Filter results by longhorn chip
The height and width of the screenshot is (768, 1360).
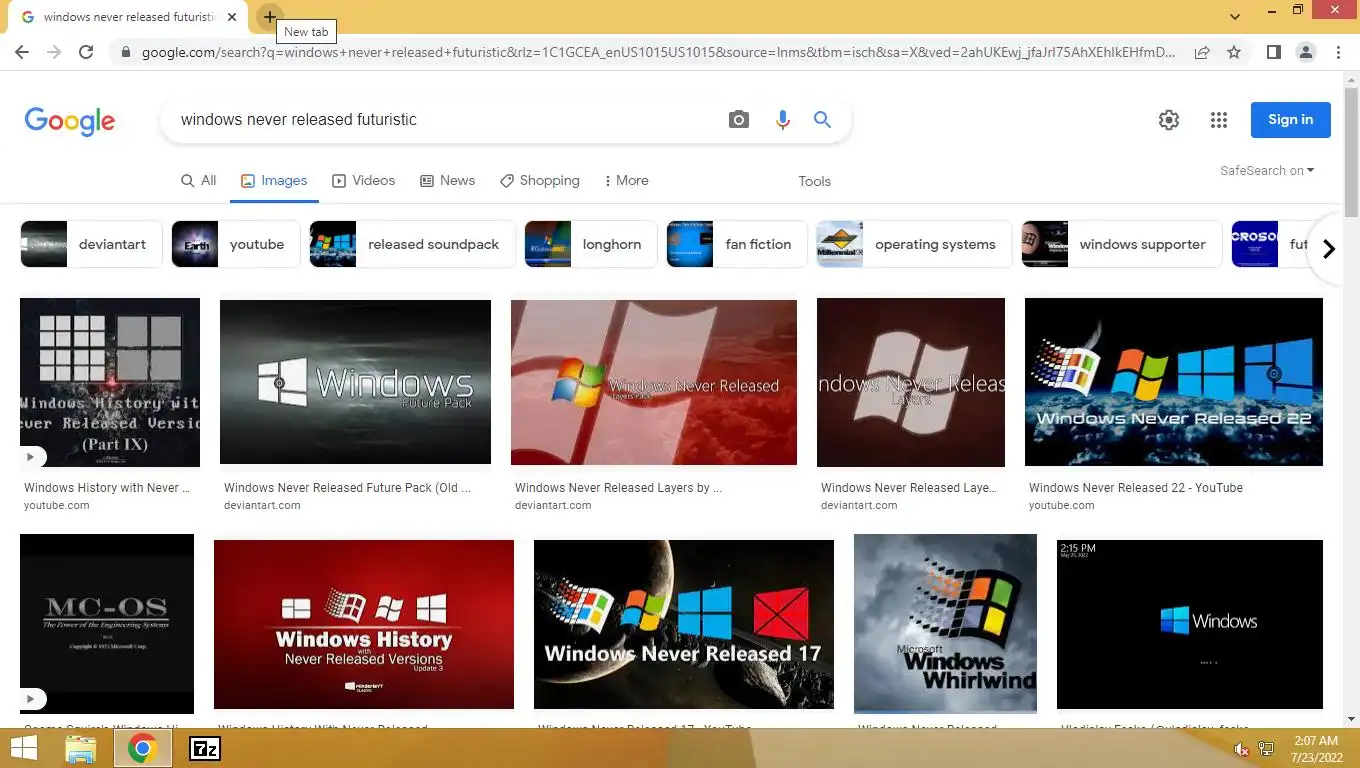tap(591, 244)
